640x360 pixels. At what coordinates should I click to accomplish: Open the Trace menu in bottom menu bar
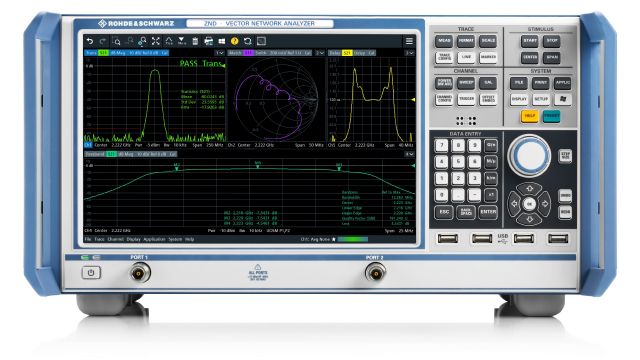click(99, 240)
